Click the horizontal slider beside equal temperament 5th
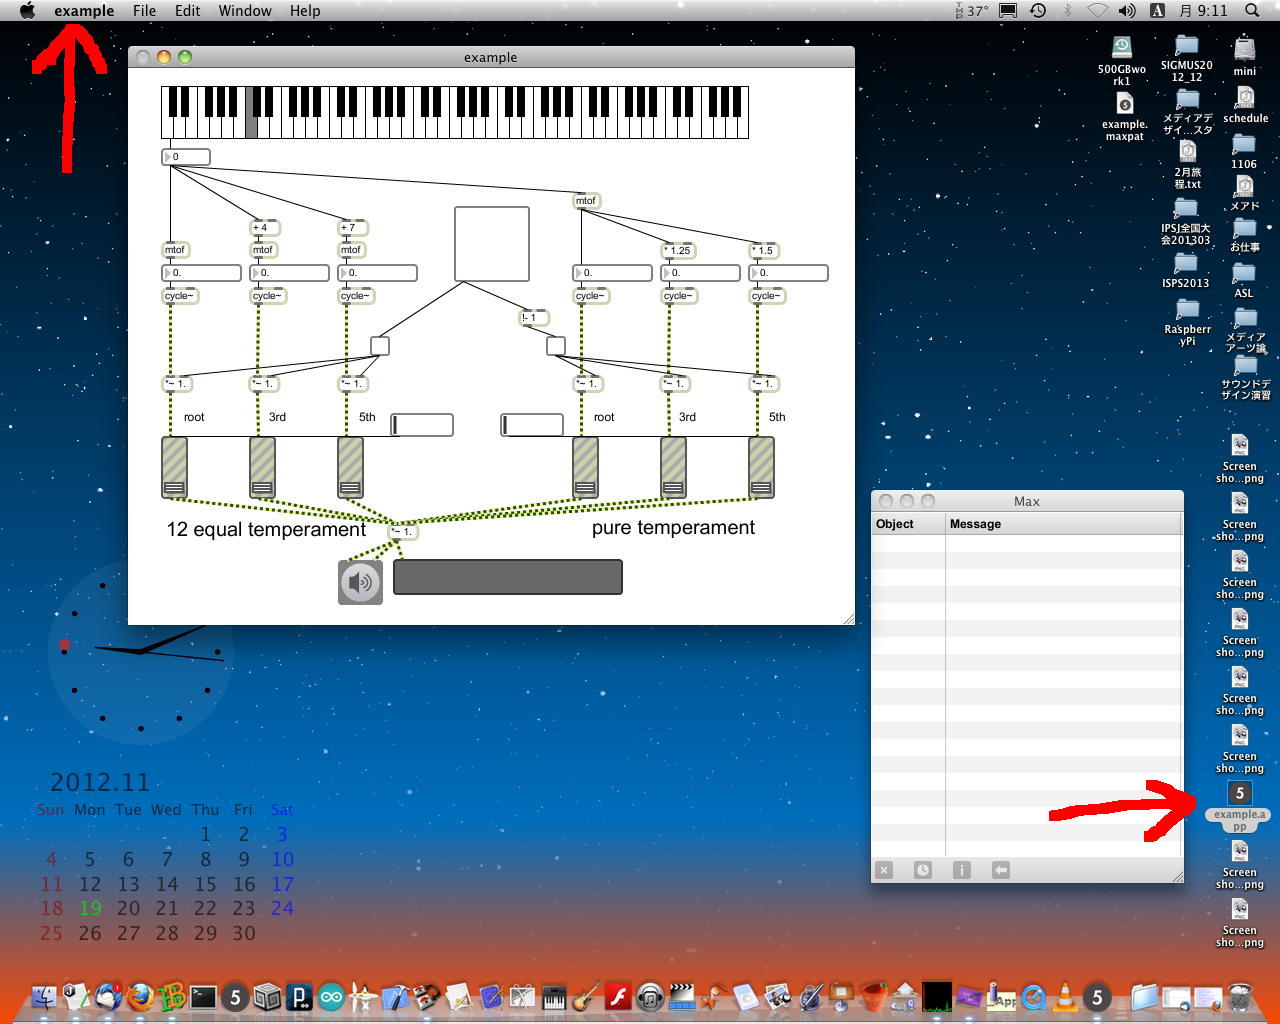 [422, 425]
